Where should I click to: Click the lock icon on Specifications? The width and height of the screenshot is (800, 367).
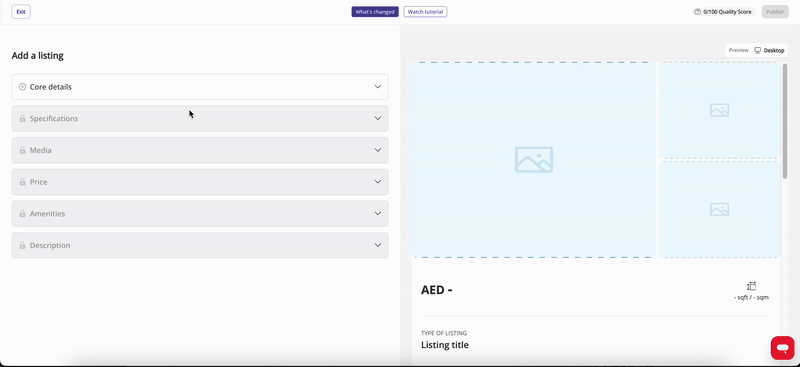(22, 118)
